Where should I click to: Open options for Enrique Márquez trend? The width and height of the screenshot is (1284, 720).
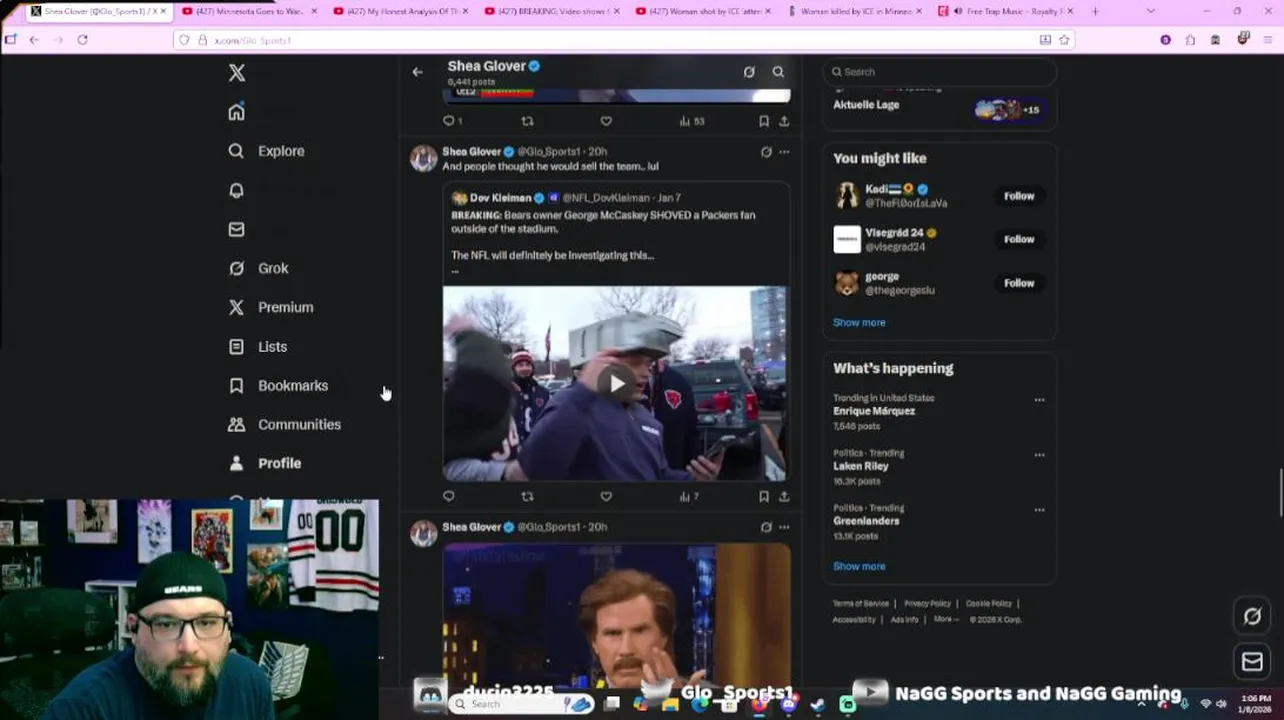tap(1039, 400)
